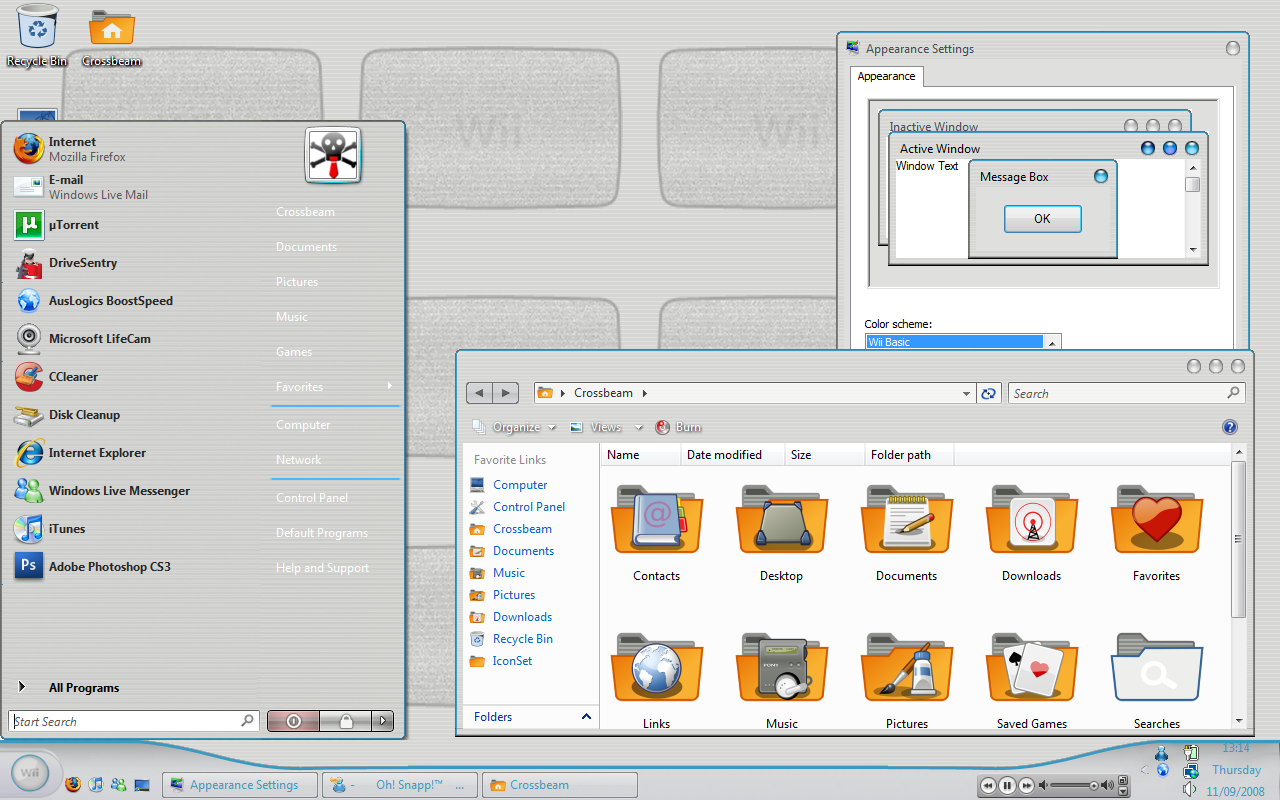Open the Views dropdown arrow
Image resolution: width=1280 pixels, height=800 pixels.
tap(638, 428)
